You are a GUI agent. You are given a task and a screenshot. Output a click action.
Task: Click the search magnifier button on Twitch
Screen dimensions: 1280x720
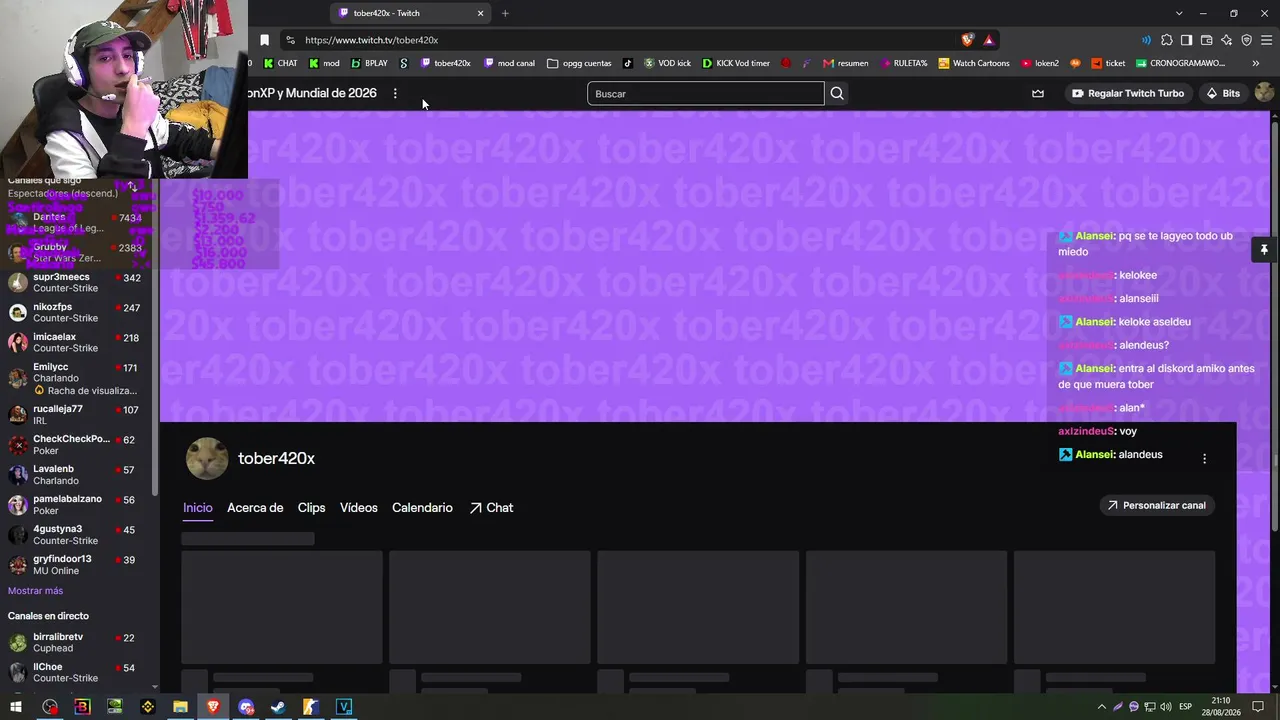837,94
